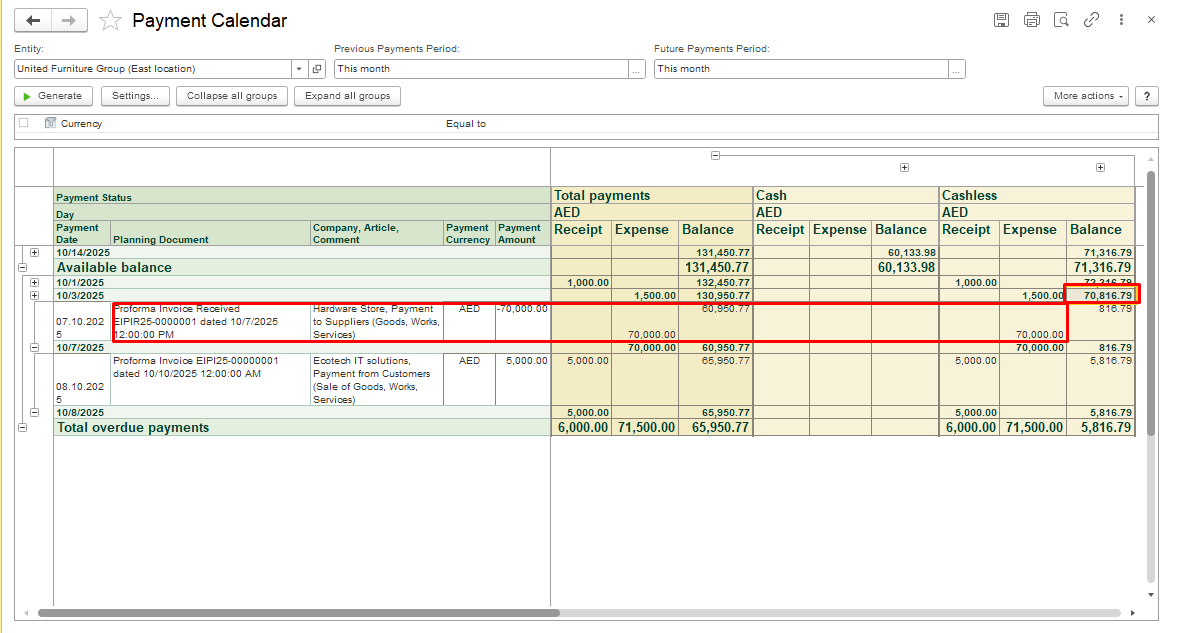Open the More actions dropdown
Image resolution: width=1178 pixels, height=633 pixels.
(x=1085, y=96)
